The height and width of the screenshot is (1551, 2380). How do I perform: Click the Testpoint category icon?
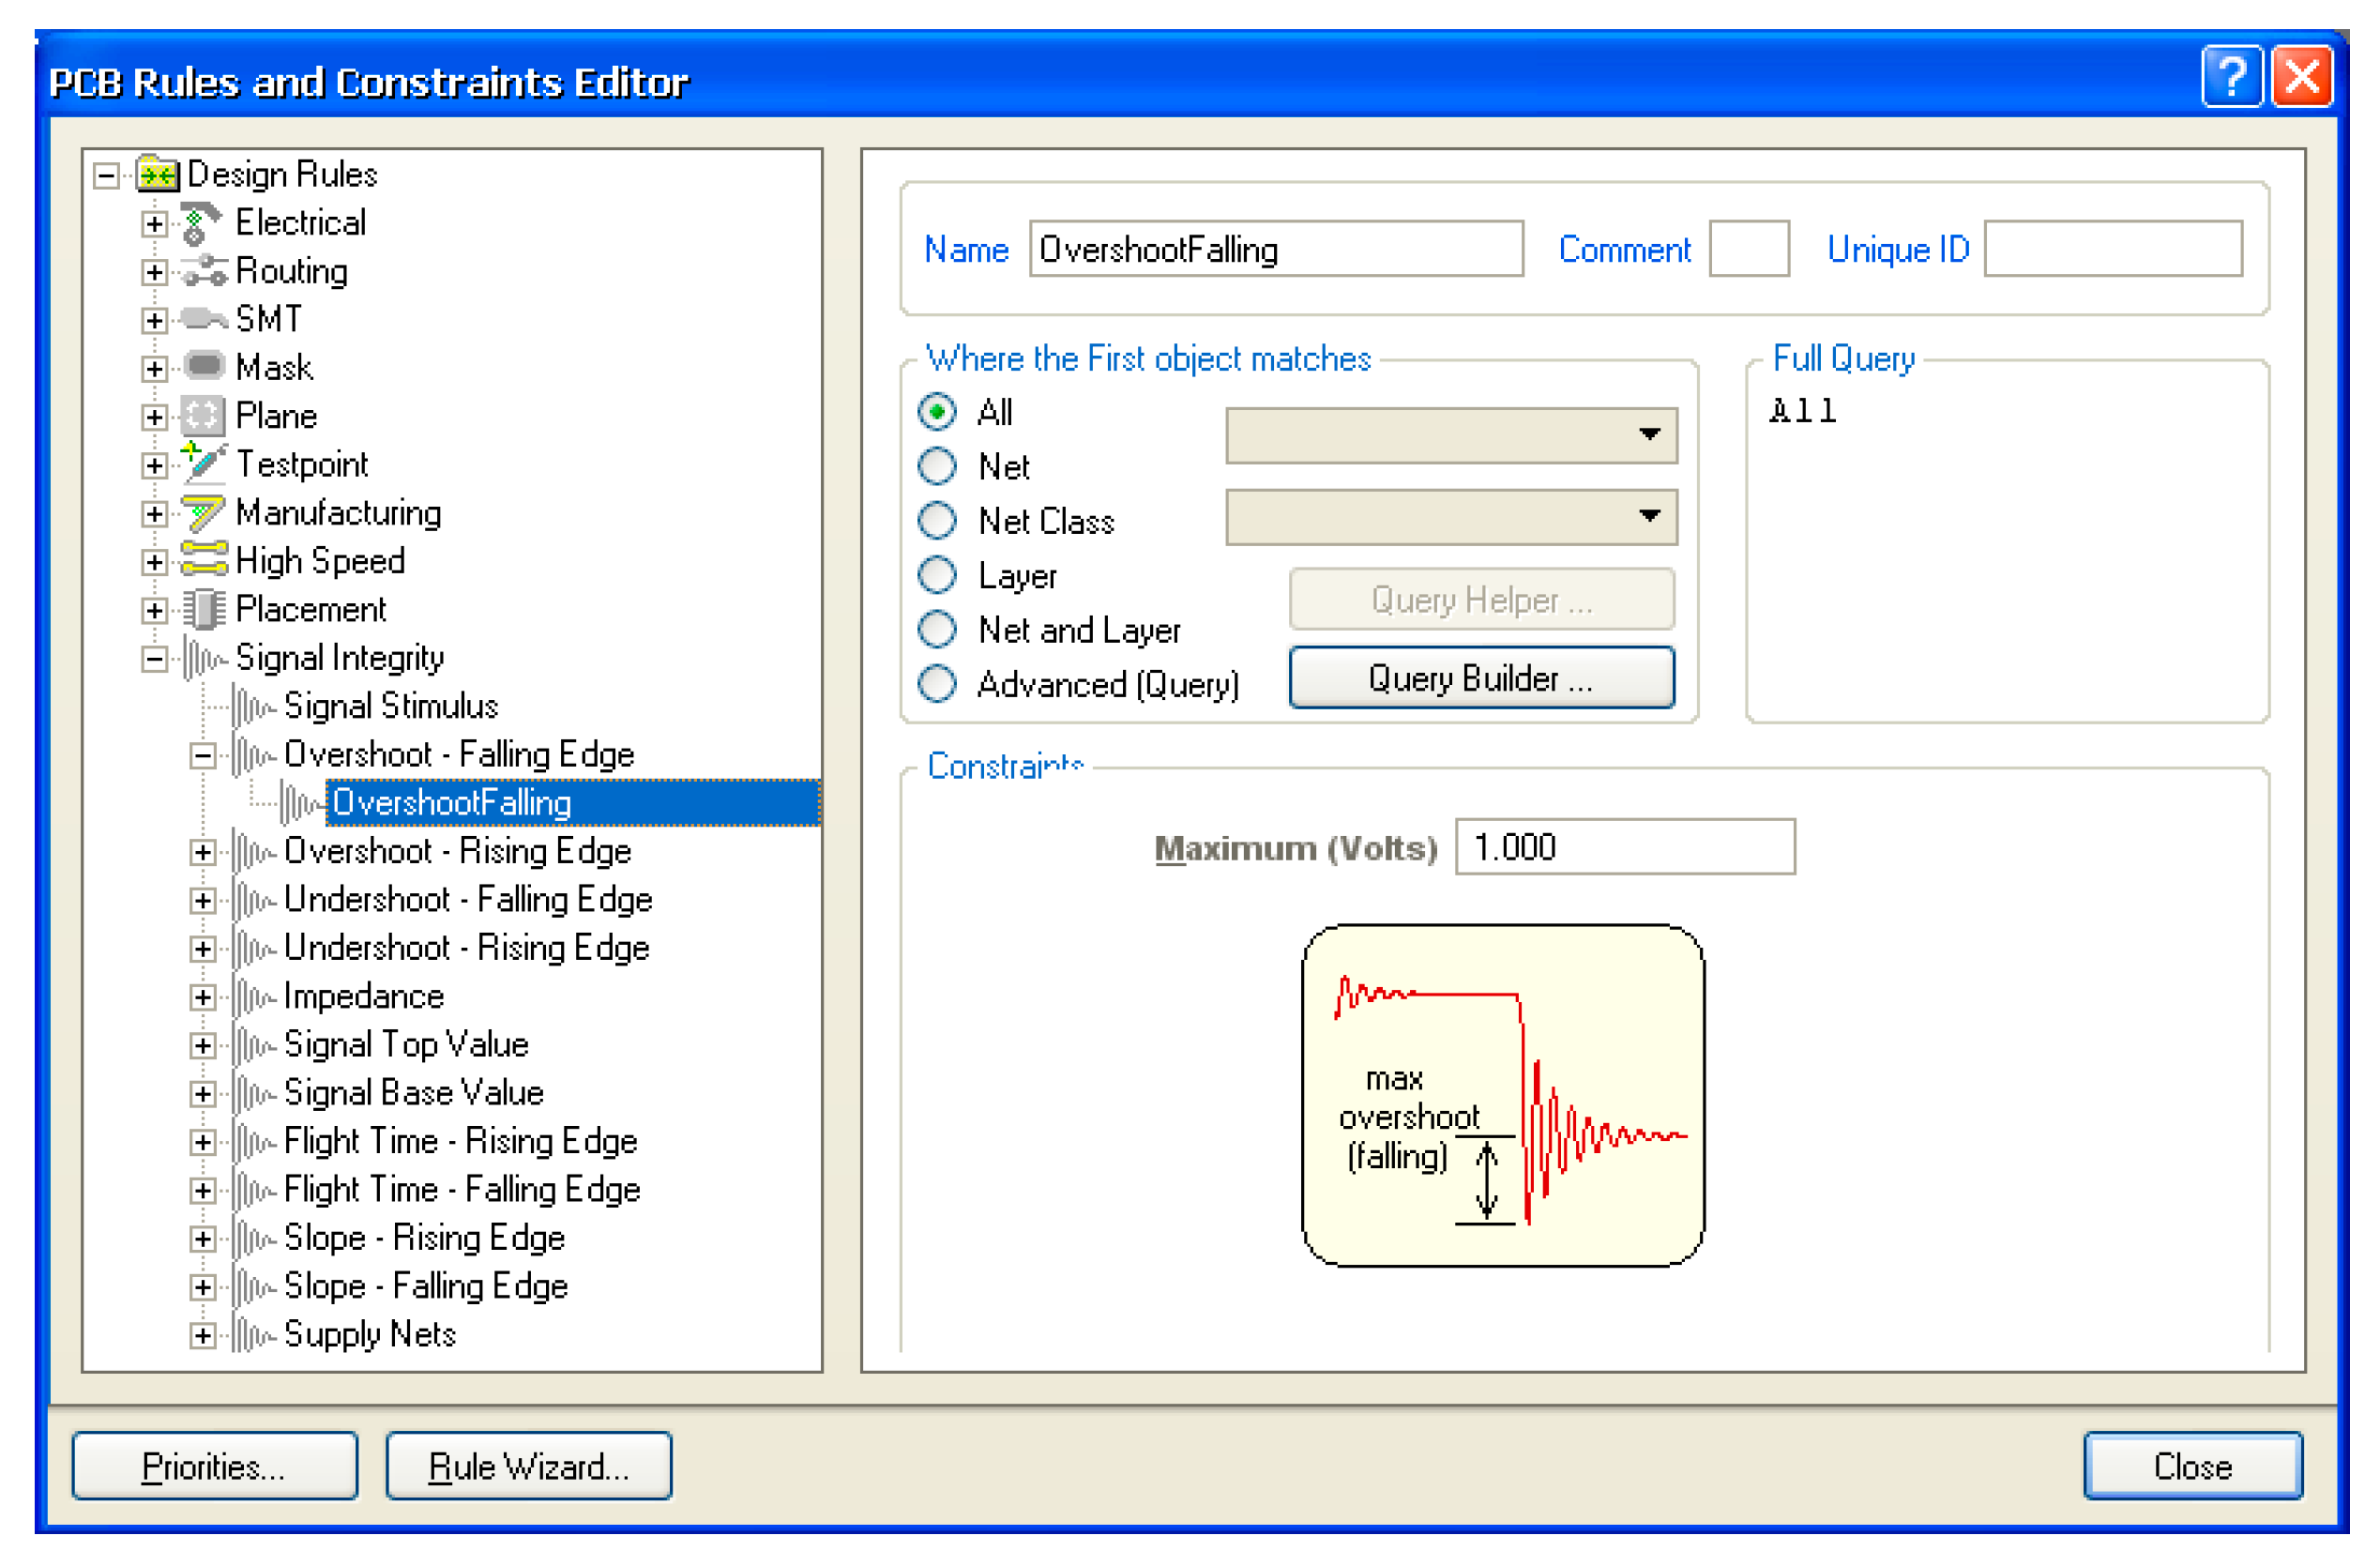pyautogui.click(x=204, y=464)
